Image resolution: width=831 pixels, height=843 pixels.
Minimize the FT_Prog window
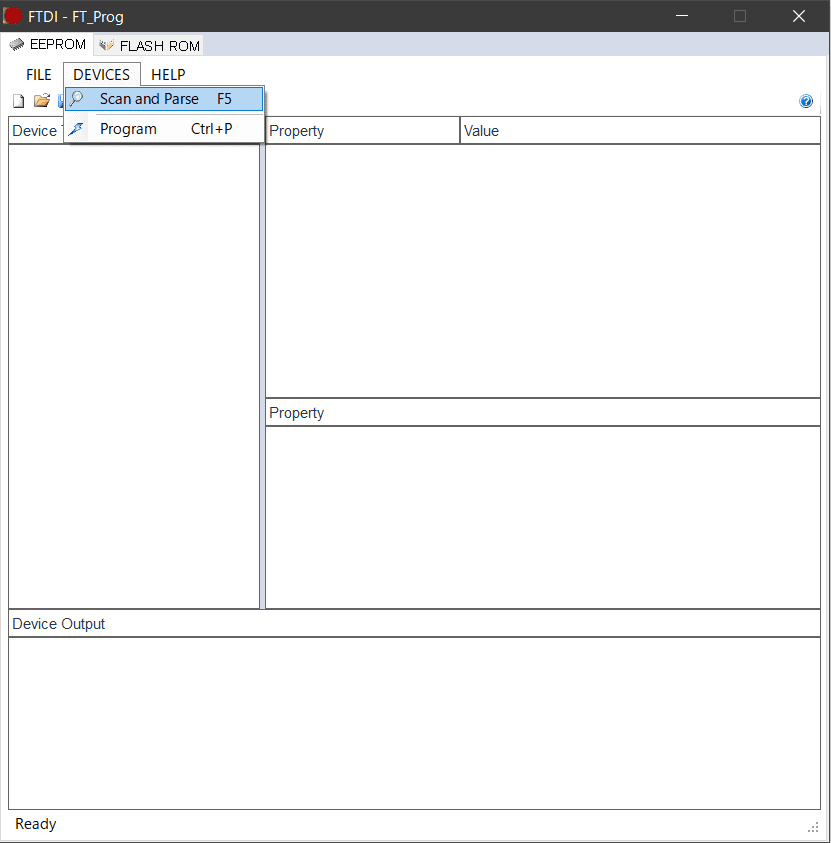tap(682, 16)
